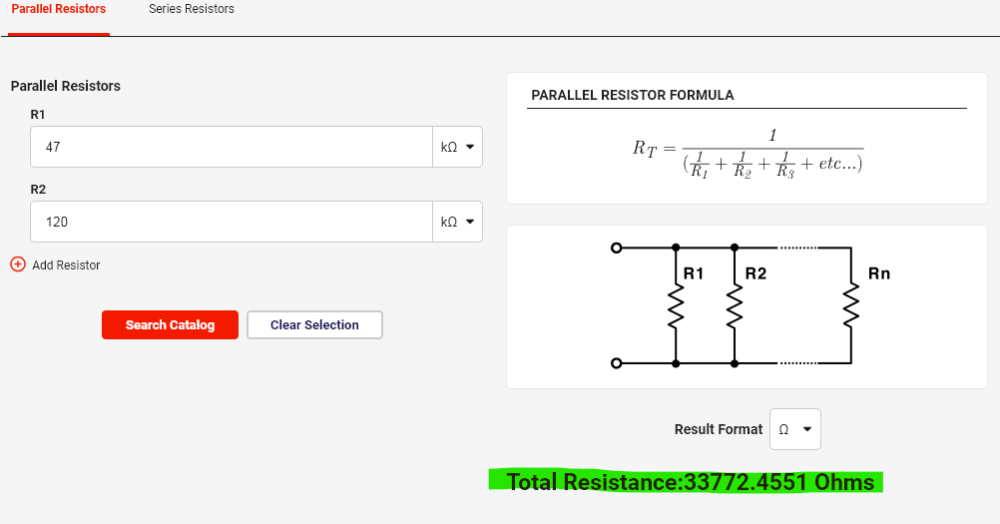Click the top open terminal circle in diagram
The height and width of the screenshot is (524, 1000).
click(x=616, y=247)
